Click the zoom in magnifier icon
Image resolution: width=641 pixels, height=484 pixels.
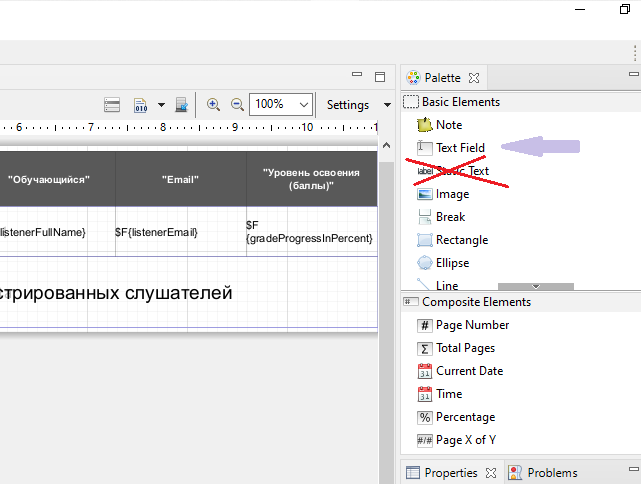click(x=213, y=104)
